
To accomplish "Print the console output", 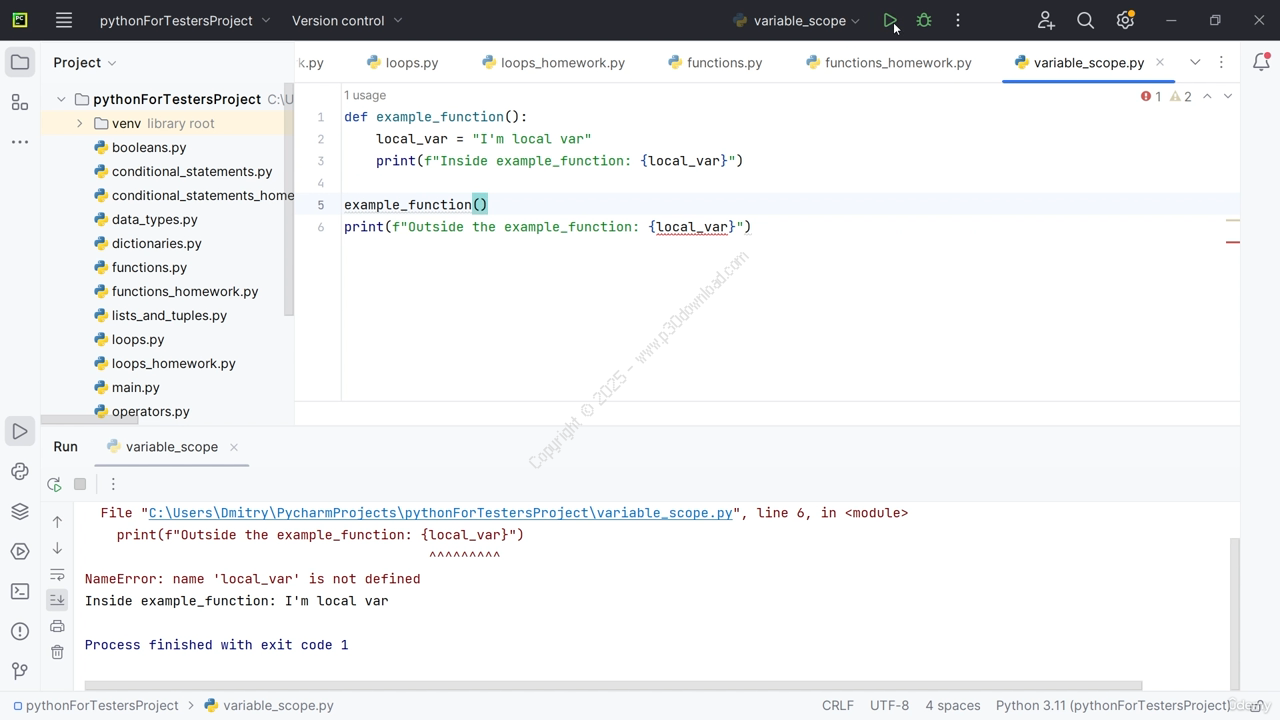I will click(57, 626).
